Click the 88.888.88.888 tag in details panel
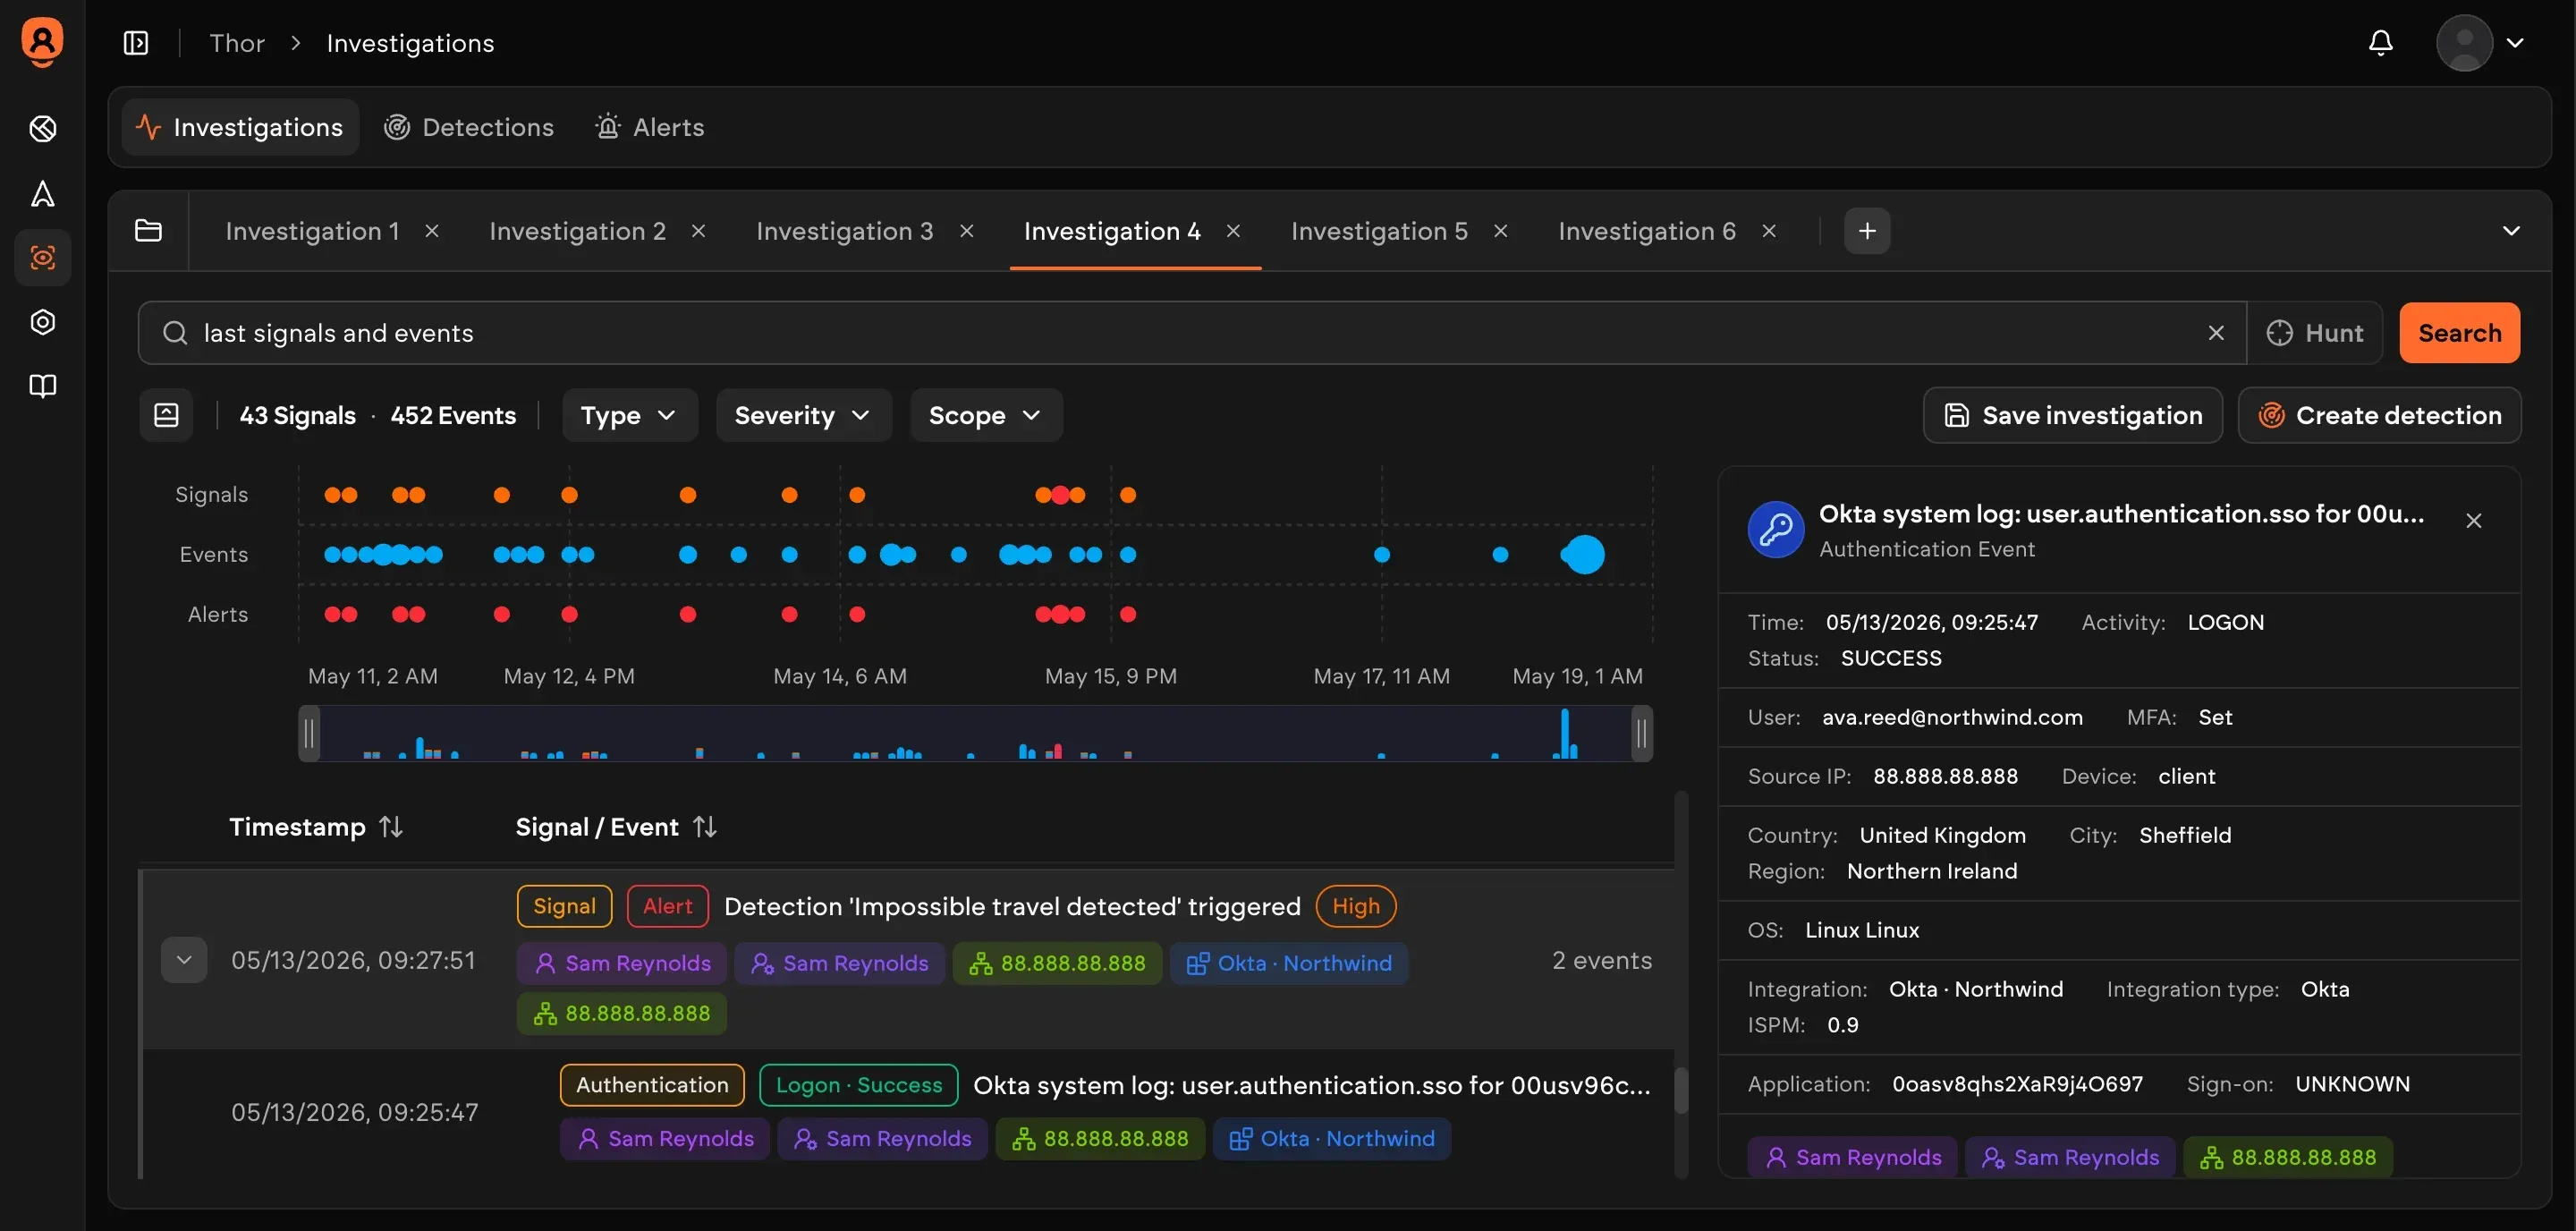Viewport: 2576px width, 1231px height. (x=2288, y=1157)
